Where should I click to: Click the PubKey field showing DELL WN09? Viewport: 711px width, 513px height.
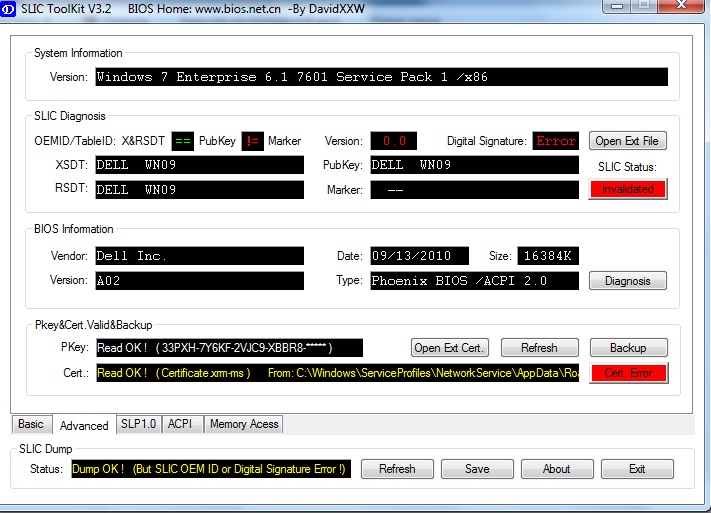point(474,165)
